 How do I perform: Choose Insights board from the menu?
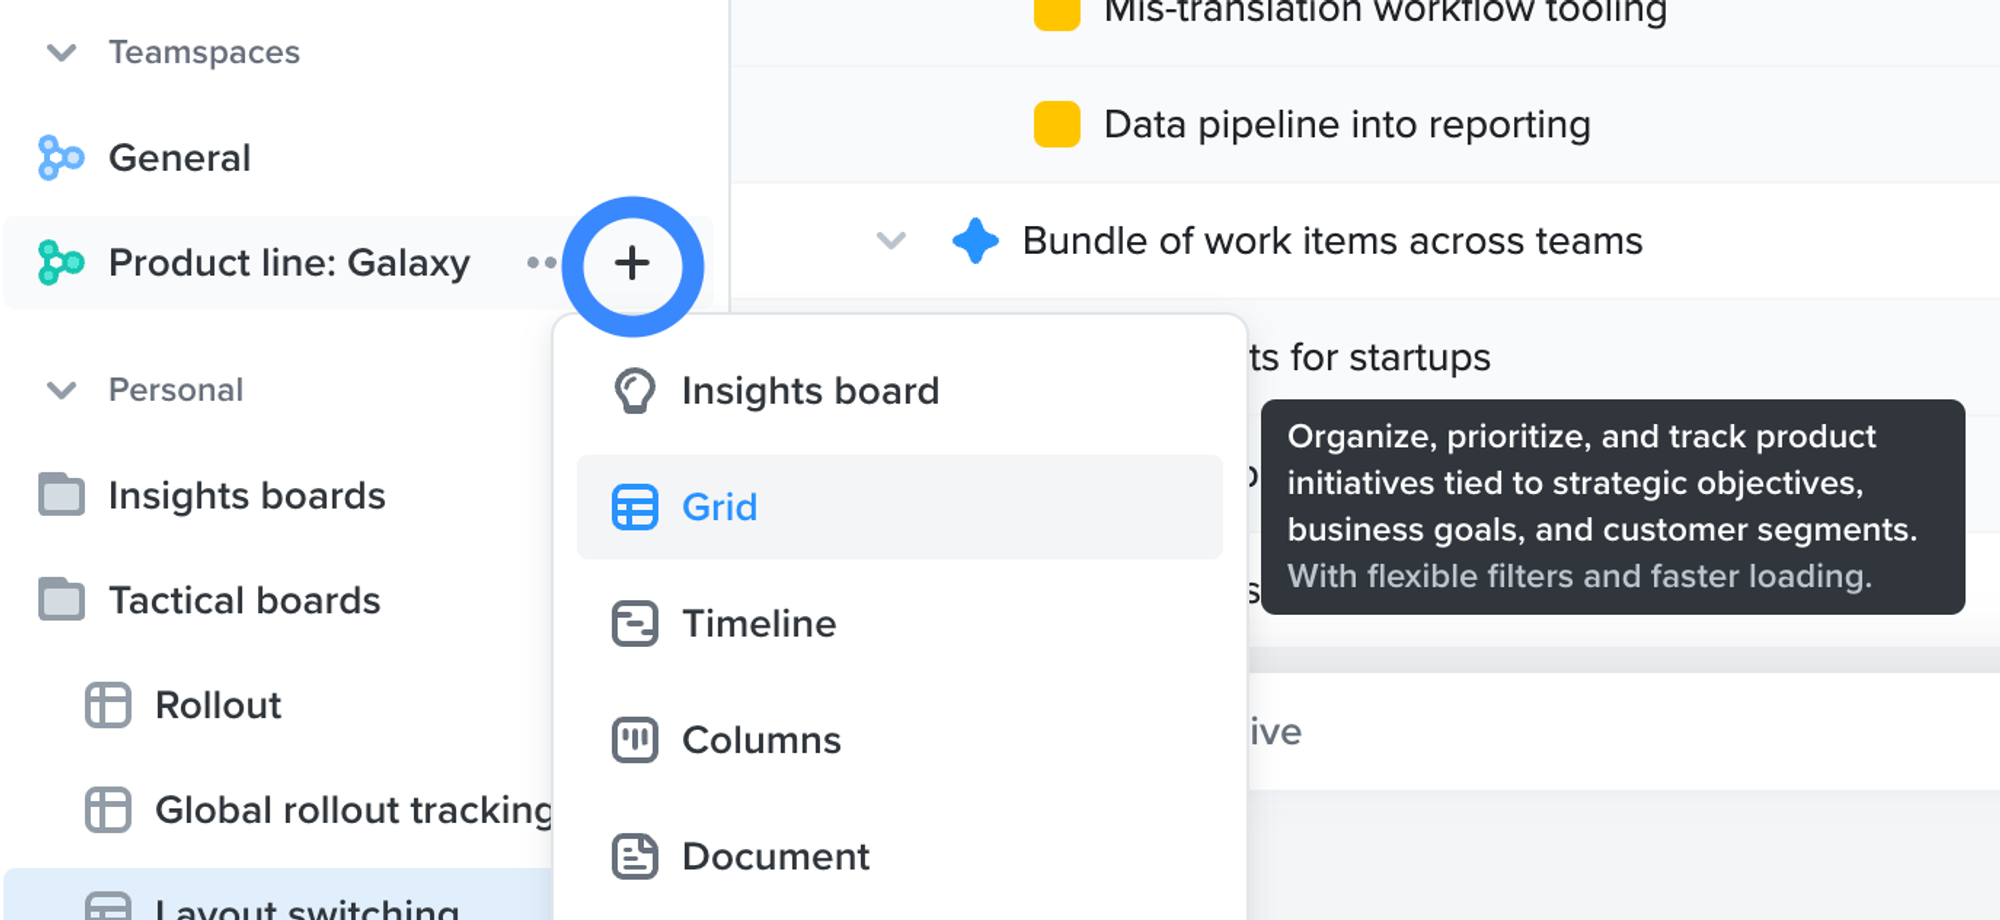810,390
